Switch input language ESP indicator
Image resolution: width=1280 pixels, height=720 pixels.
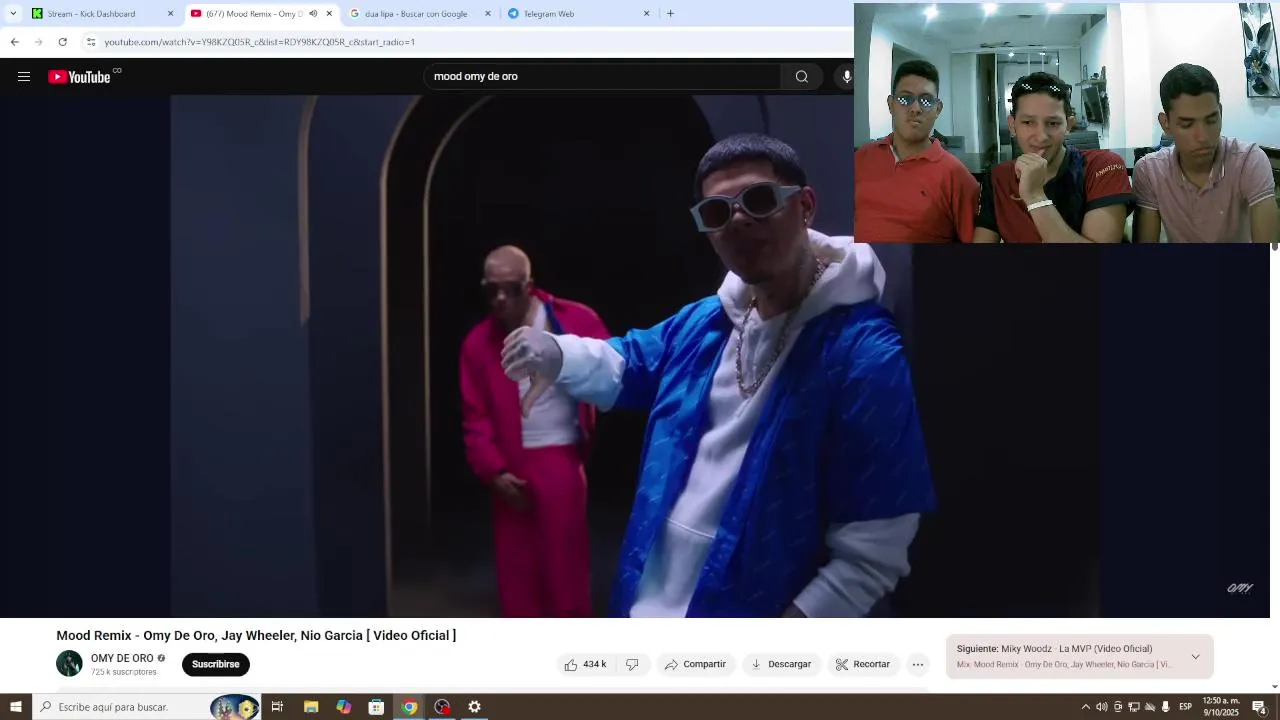point(1186,707)
